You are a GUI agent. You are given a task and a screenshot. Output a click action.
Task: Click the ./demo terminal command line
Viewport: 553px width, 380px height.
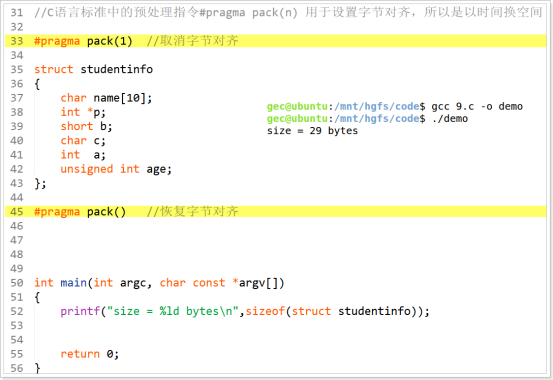[367, 119]
